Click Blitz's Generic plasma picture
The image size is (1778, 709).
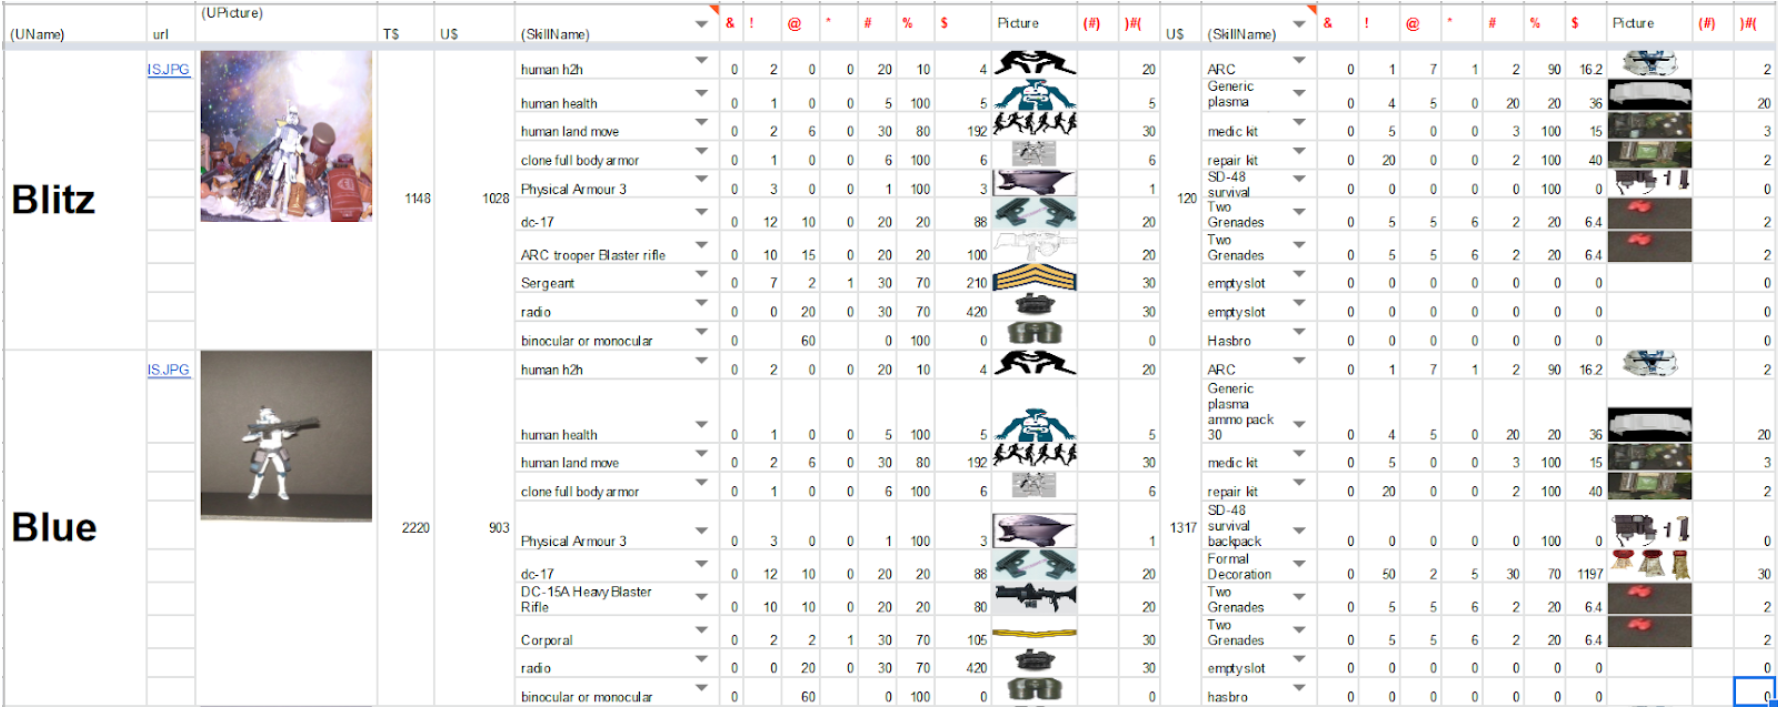[1649, 95]
